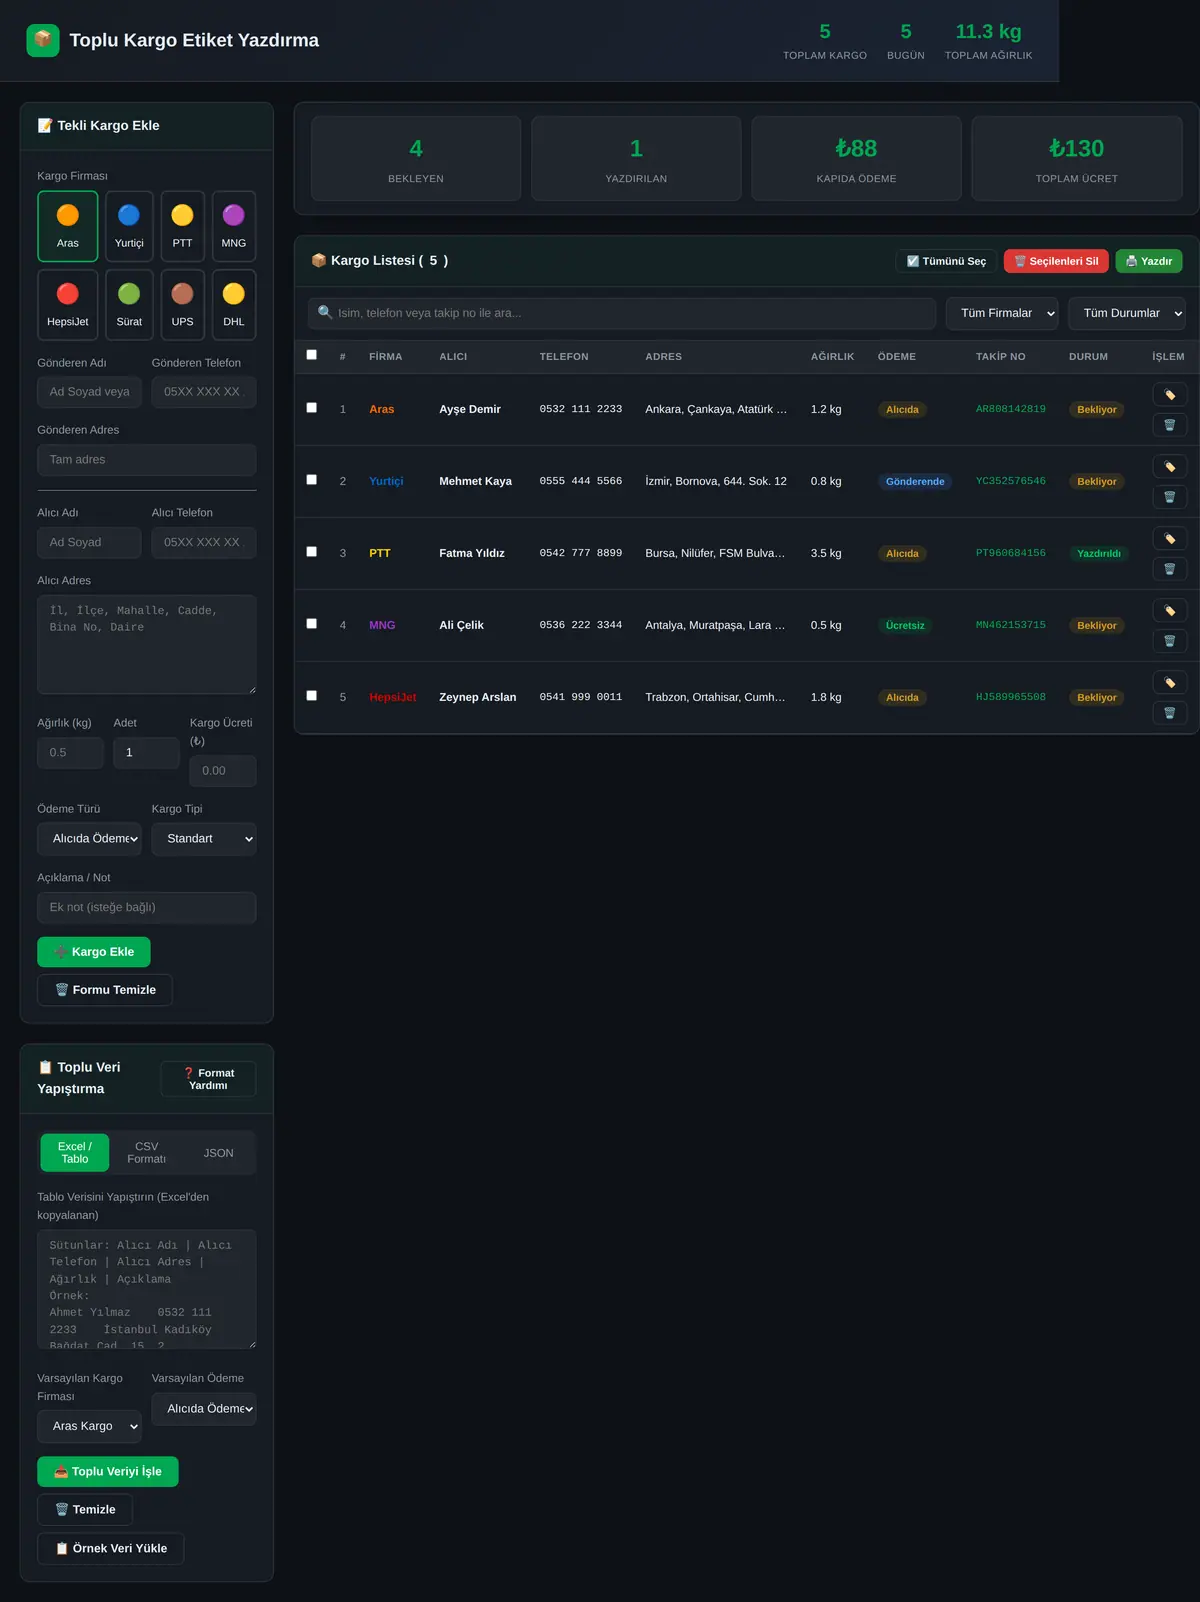Delete the Ali Çelik cargo row

[1169, 641]
